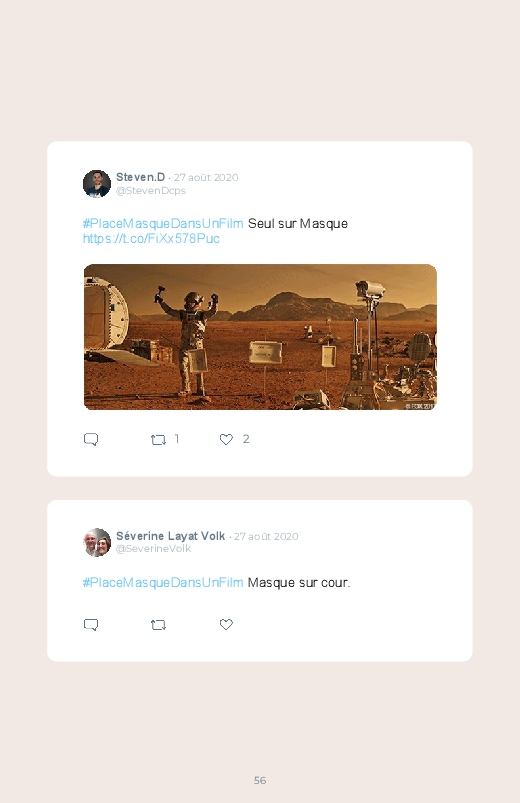
Task: Like Steven.D's tweet with the heart icon
Action: 226,439
